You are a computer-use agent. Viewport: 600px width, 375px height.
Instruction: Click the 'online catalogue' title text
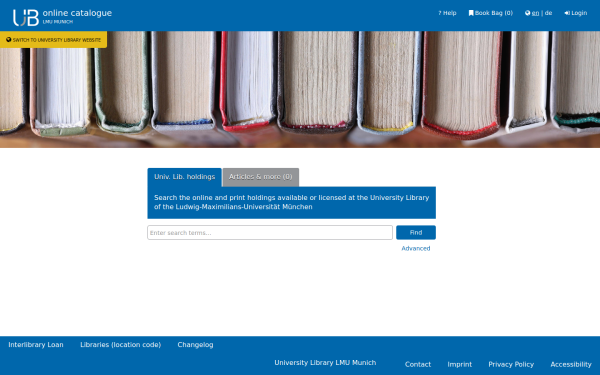[77, 13]
